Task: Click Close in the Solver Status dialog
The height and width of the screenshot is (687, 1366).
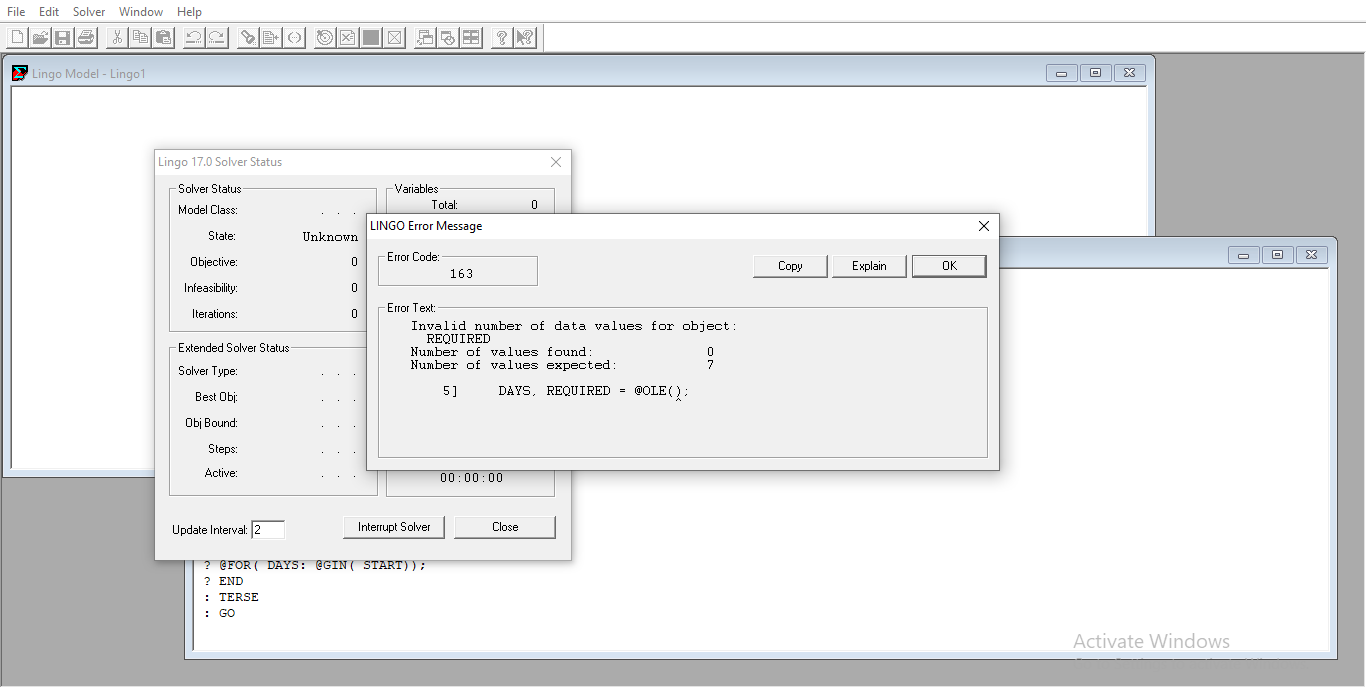Action: pos(504,526)
